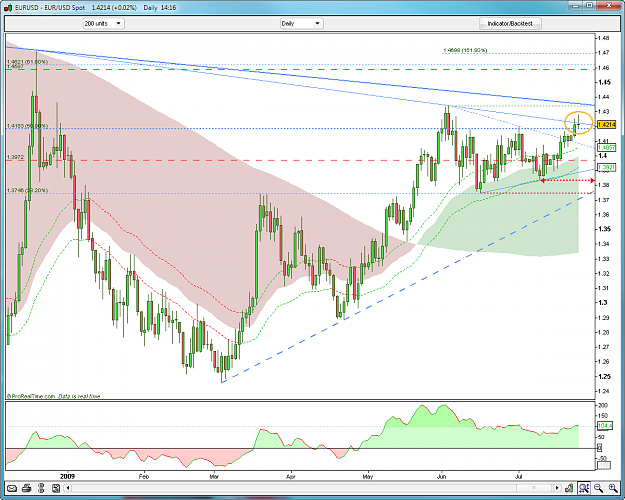
Task: Click the yellow 1.4214 price label
Action: click(x=607, y=125)
